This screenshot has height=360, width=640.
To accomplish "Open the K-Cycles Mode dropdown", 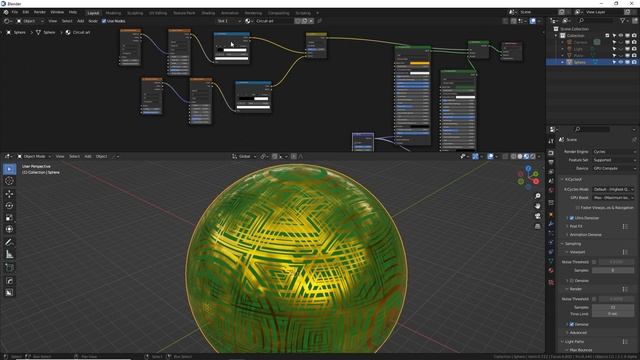I will (x=613, y=189).
